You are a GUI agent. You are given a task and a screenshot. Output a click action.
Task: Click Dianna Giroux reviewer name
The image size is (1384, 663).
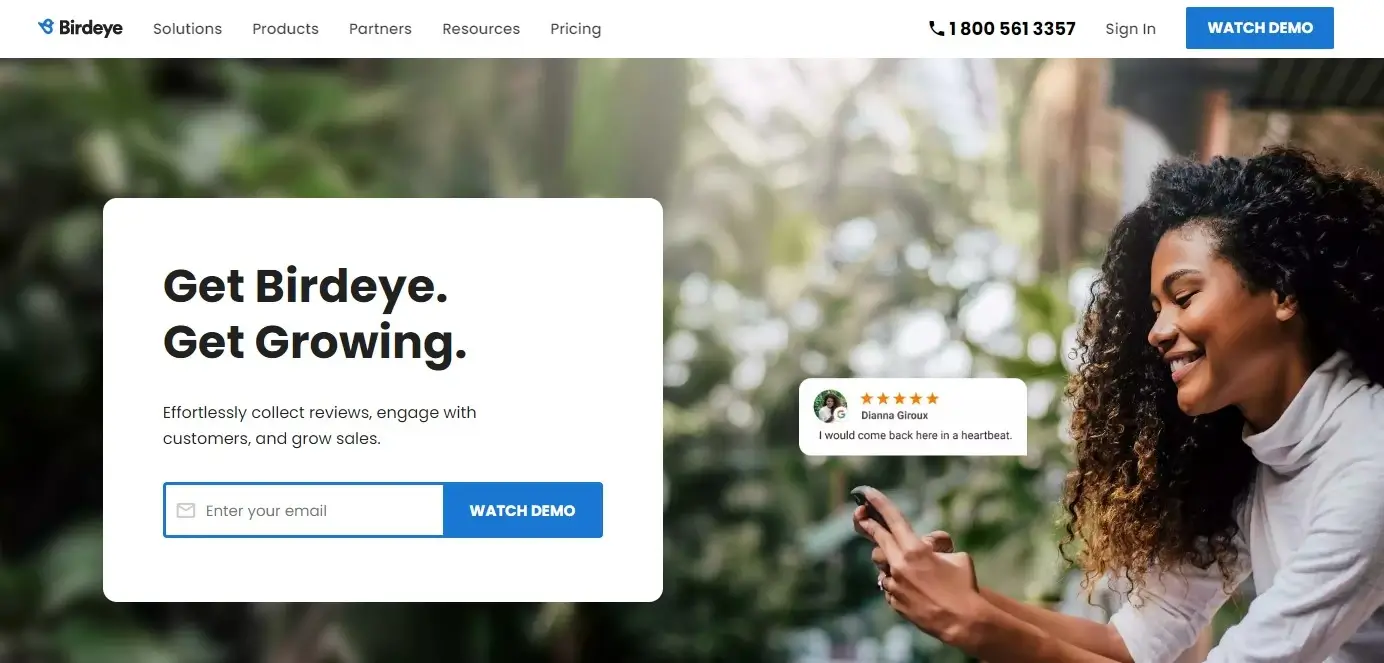[894, 416]
